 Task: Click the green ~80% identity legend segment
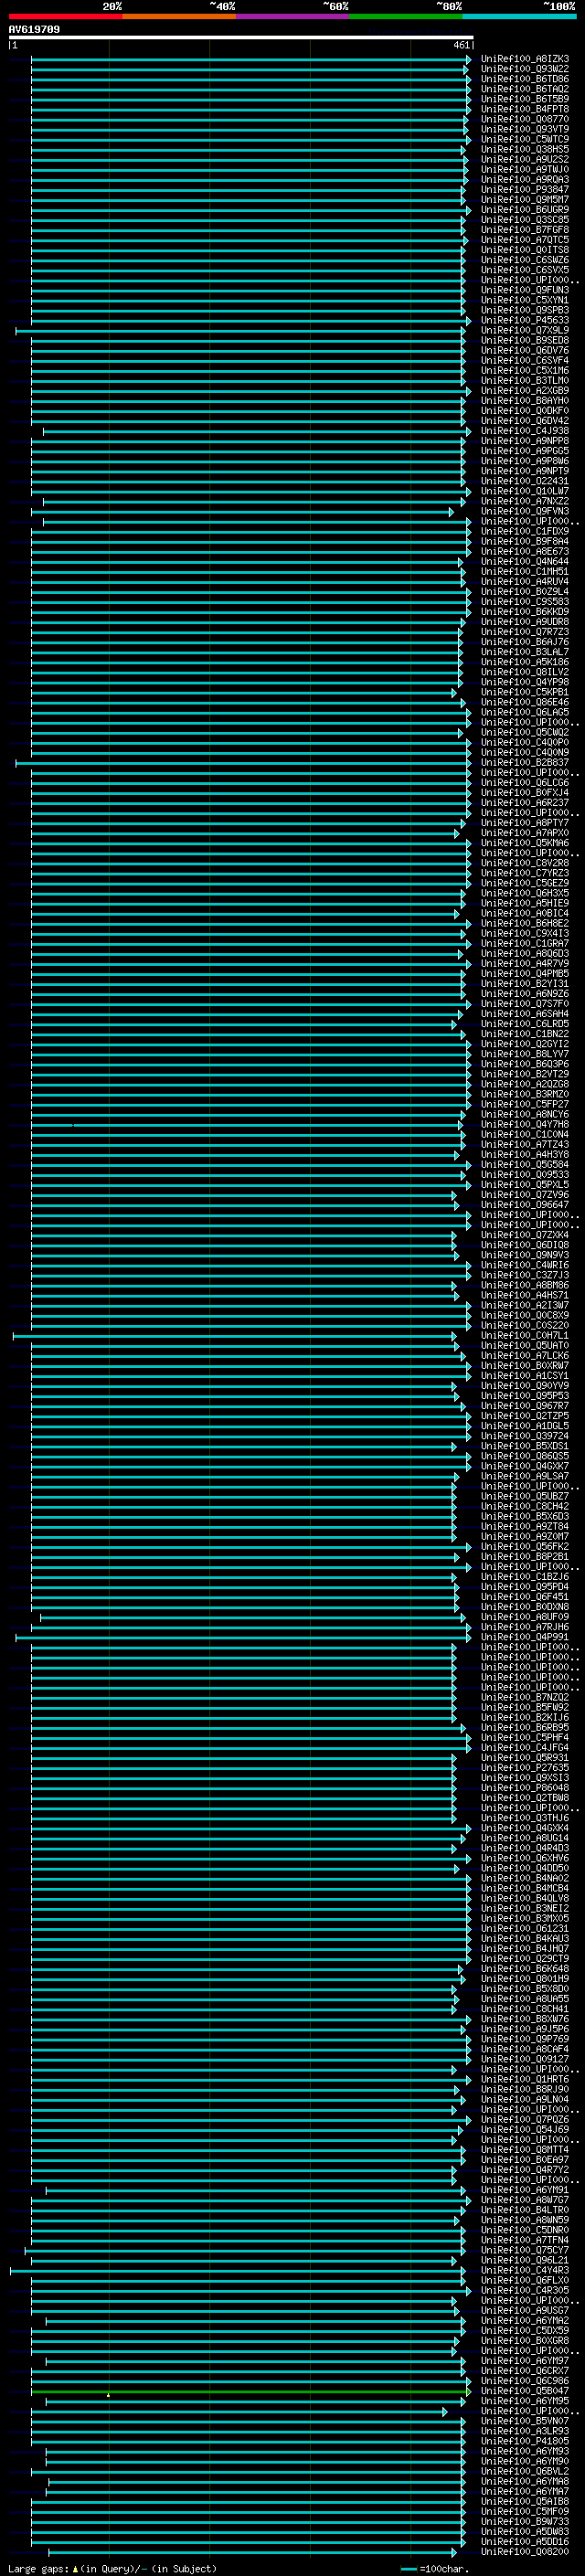(x=406, y=16)
